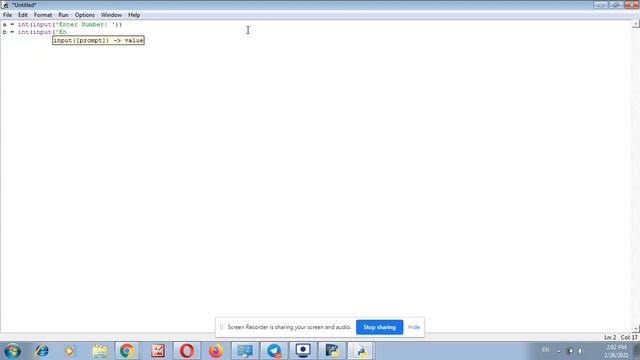Click the editor scrollbar up arrow
The height and width of the screenshot is (360, 640).
tap(636, 24)
